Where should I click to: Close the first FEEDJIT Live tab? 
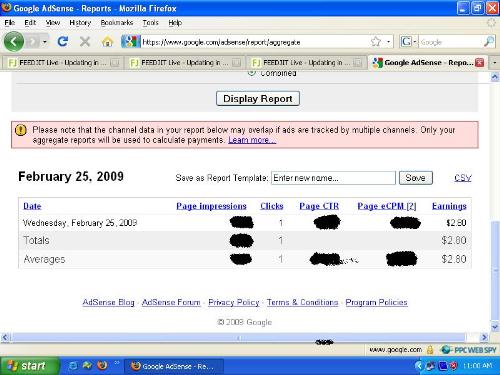click(115, 63)
